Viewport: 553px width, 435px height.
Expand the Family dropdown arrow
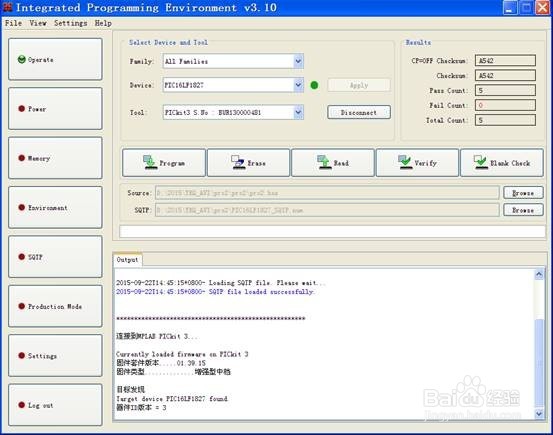click(x=298, y=61)
